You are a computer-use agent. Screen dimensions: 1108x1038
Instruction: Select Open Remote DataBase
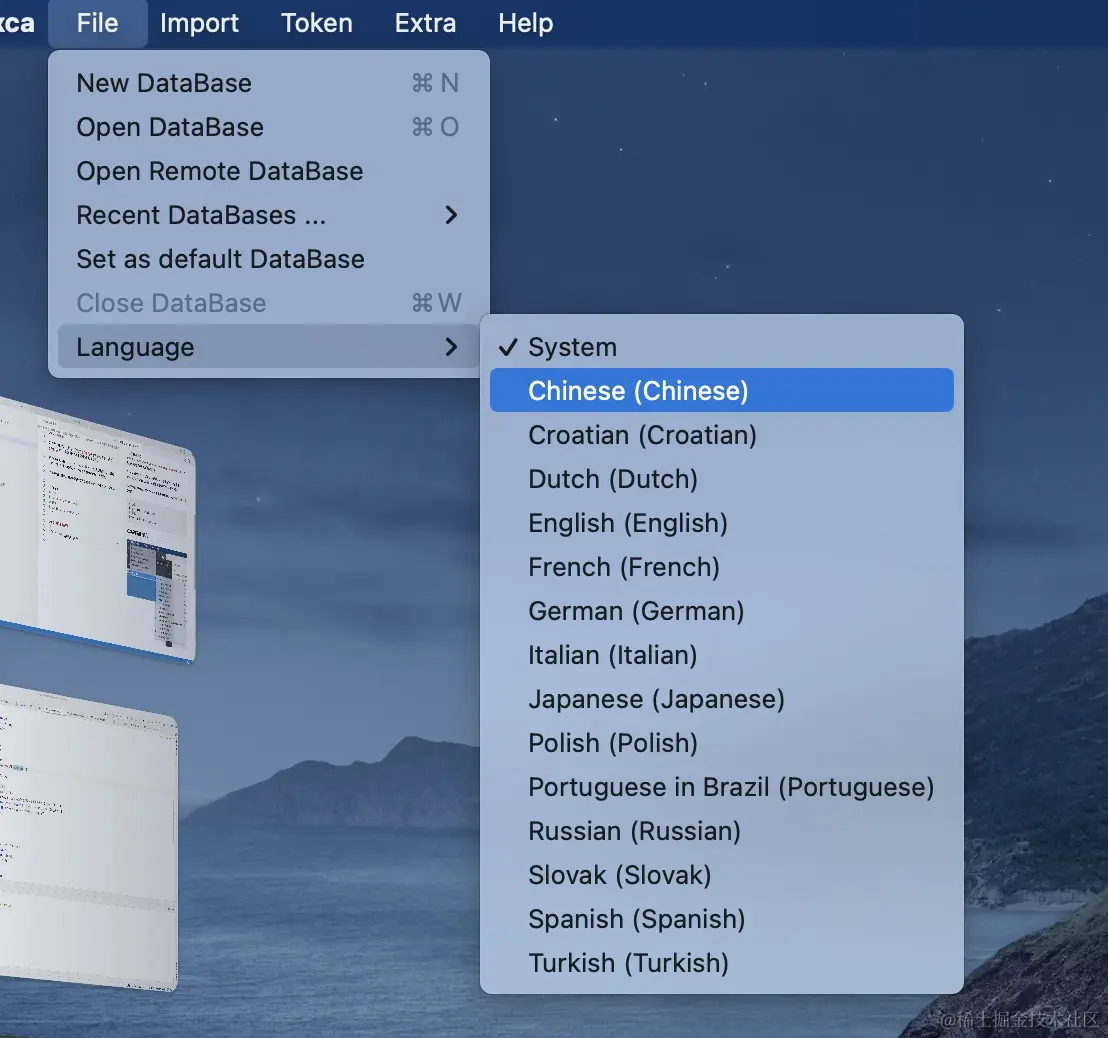[269, 171]
